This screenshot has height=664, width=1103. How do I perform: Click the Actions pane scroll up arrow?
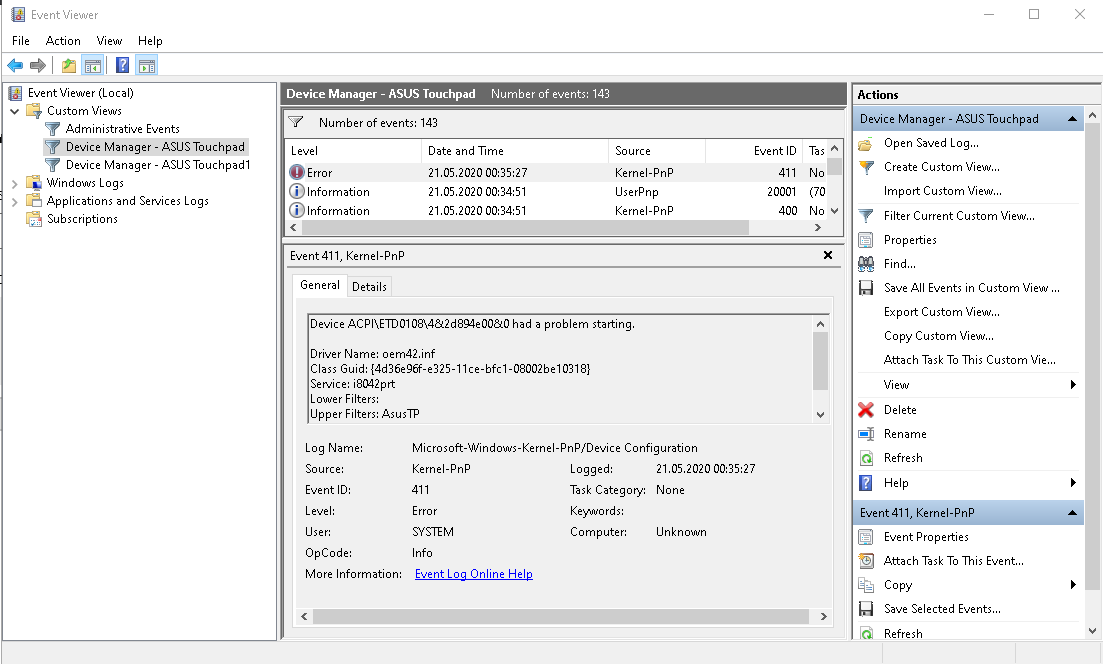[x=1092, y=115]
